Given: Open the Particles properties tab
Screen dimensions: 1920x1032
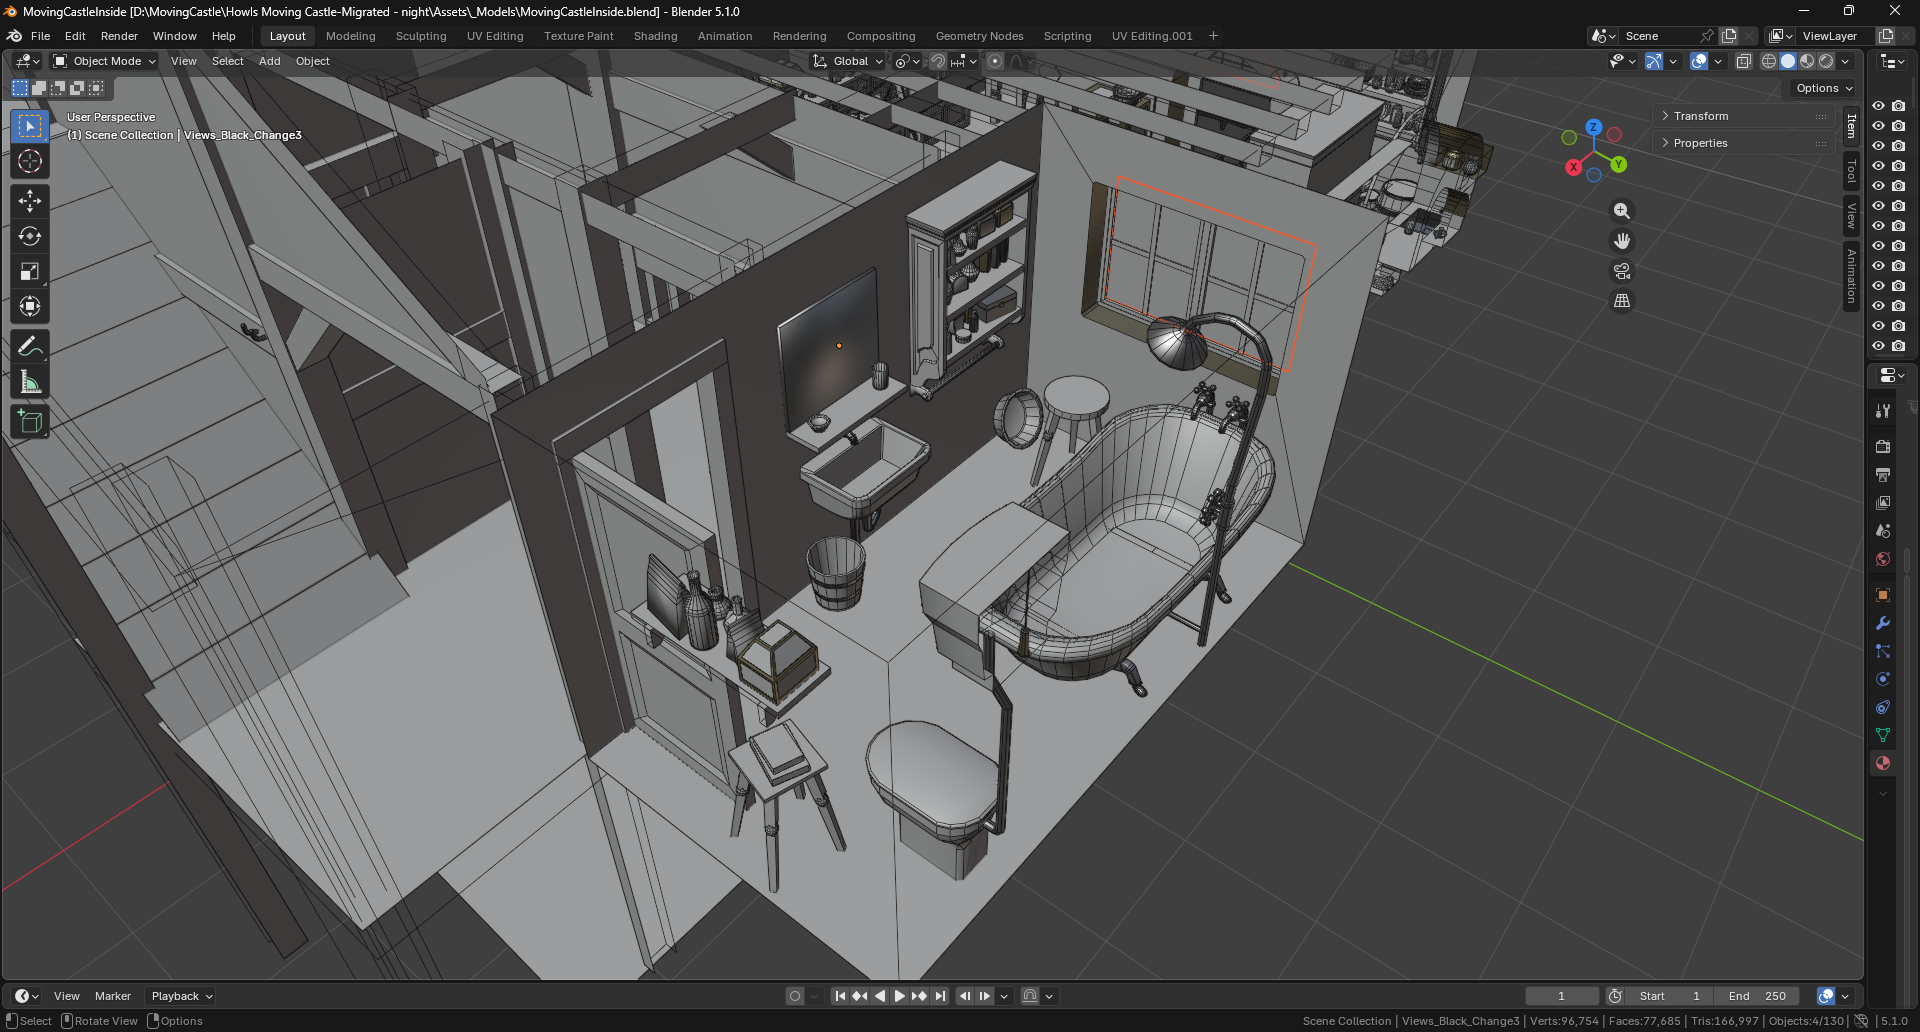Looking at the screenshot, I should coord(1883,651).
